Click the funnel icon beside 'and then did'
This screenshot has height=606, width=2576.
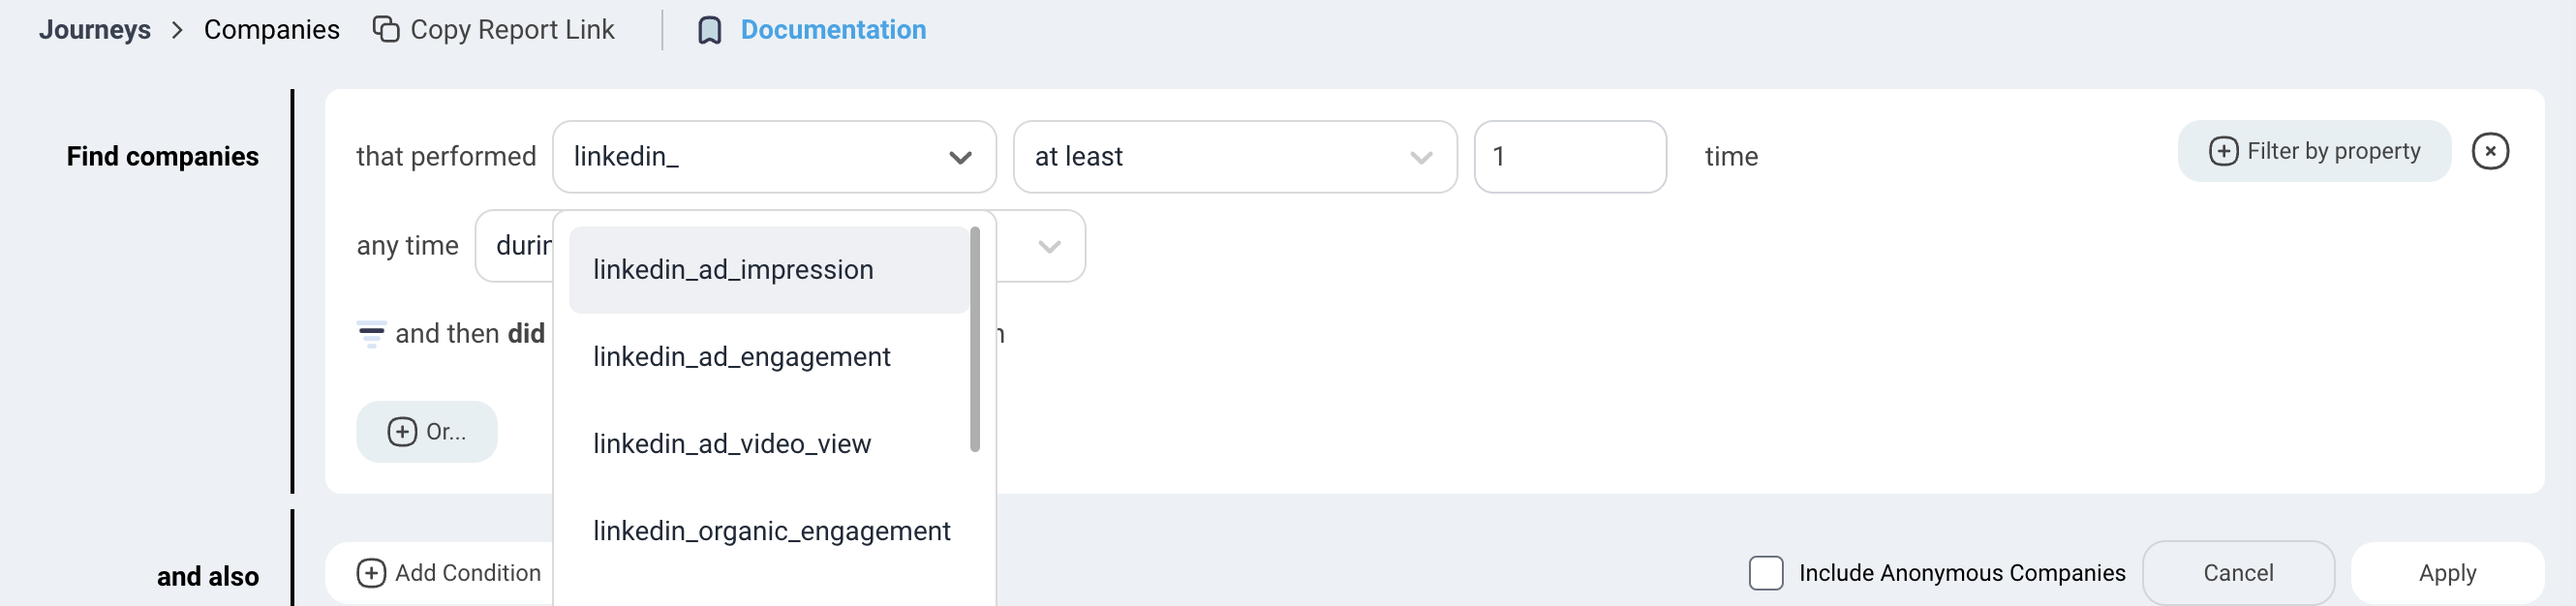click(x=371, y=333)
